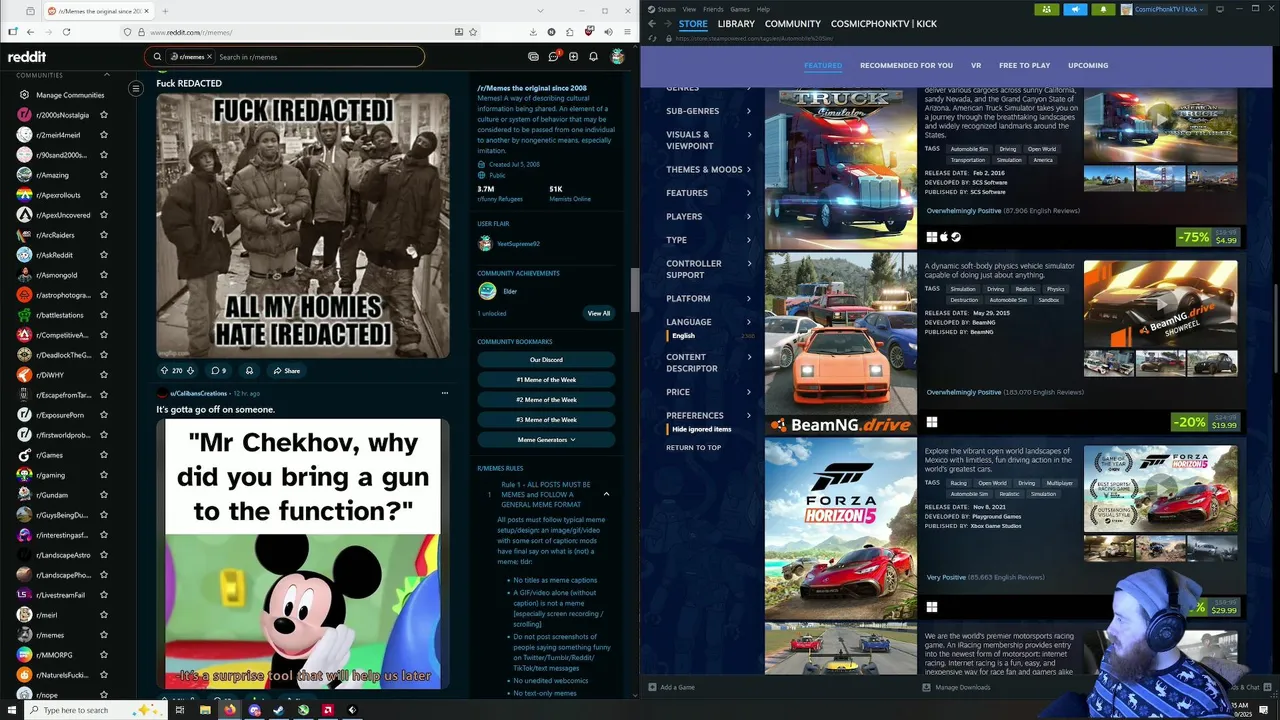The image size is (1280, 720).
Task: Favorite r/2000sNostalgia with its star
Action: 103,115
